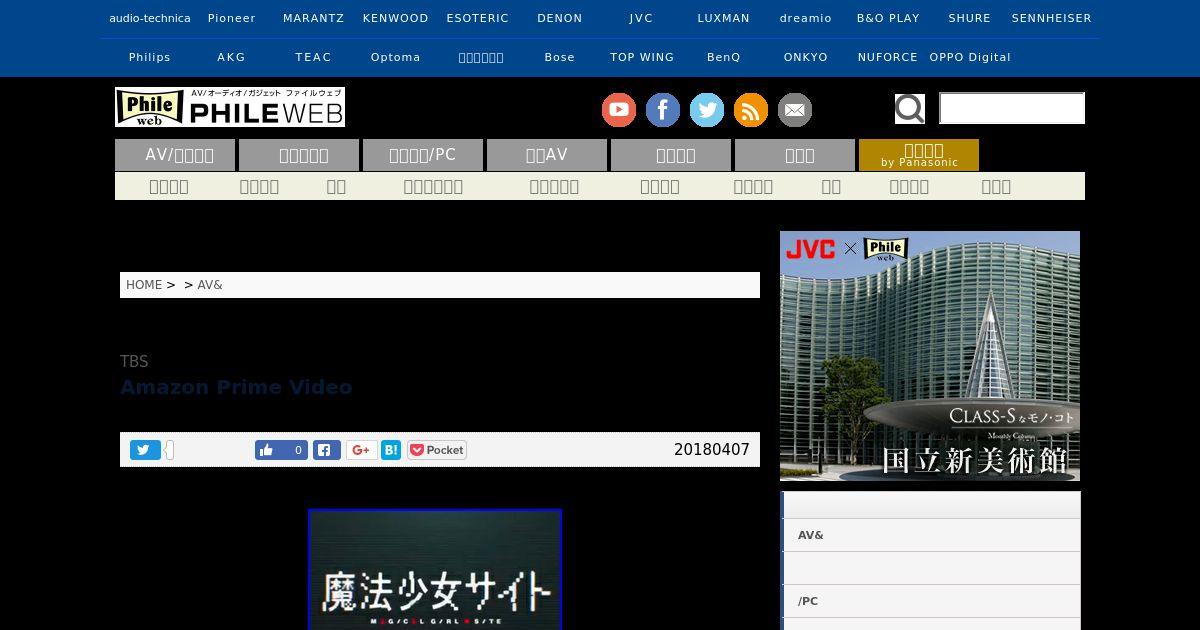Open the dreamio brand link

tap(806, 18)
